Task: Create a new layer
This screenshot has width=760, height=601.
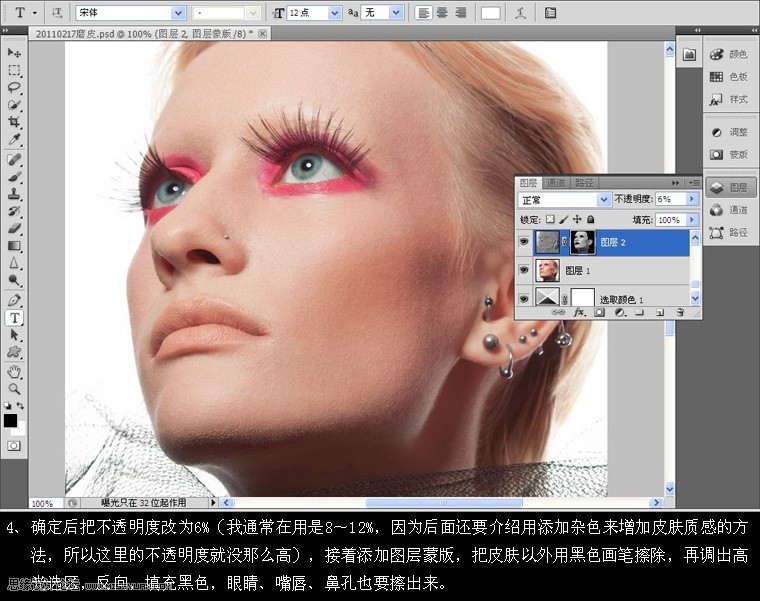Action: click(x=660, y=313)
